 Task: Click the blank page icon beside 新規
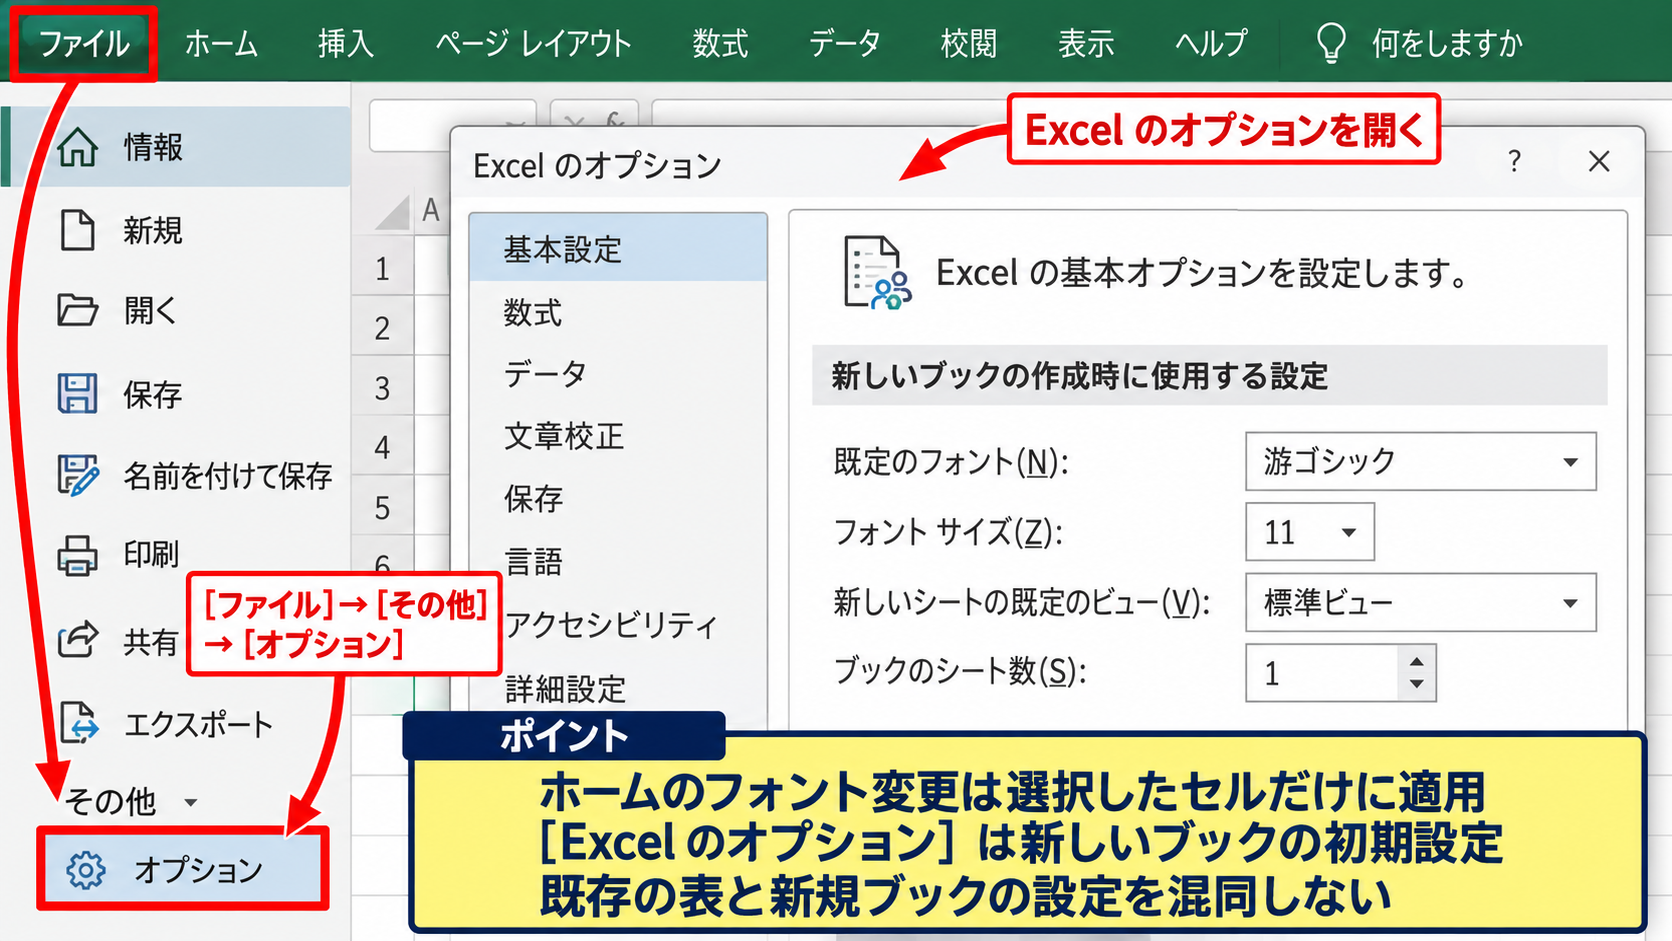pos(77,230)
